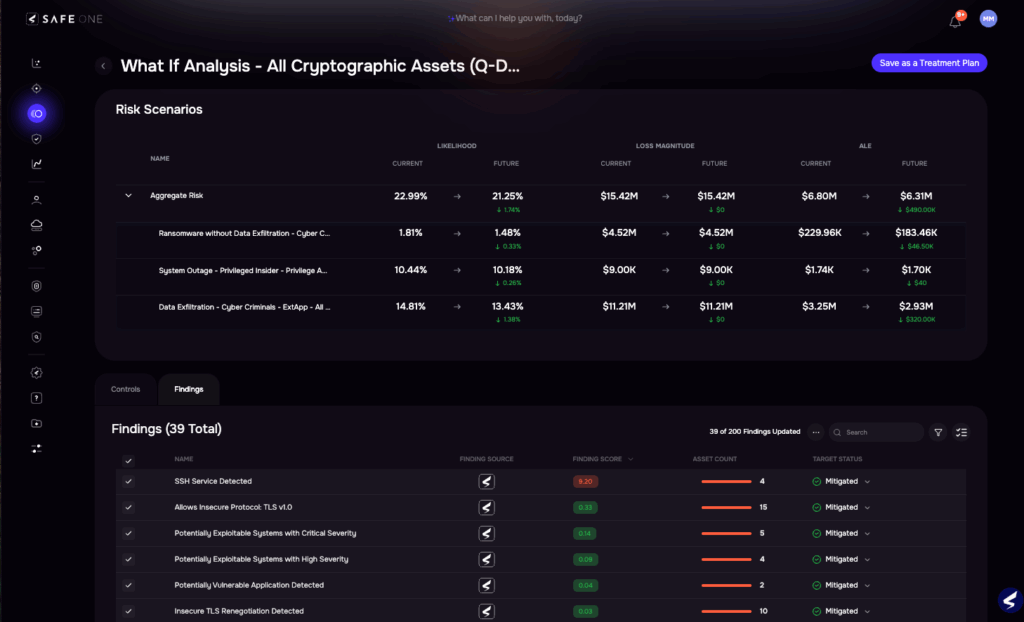Switch to the Controls tab
Viewport: 1024px width, 622px height.
pyautogui.click(x=126, y=389)
